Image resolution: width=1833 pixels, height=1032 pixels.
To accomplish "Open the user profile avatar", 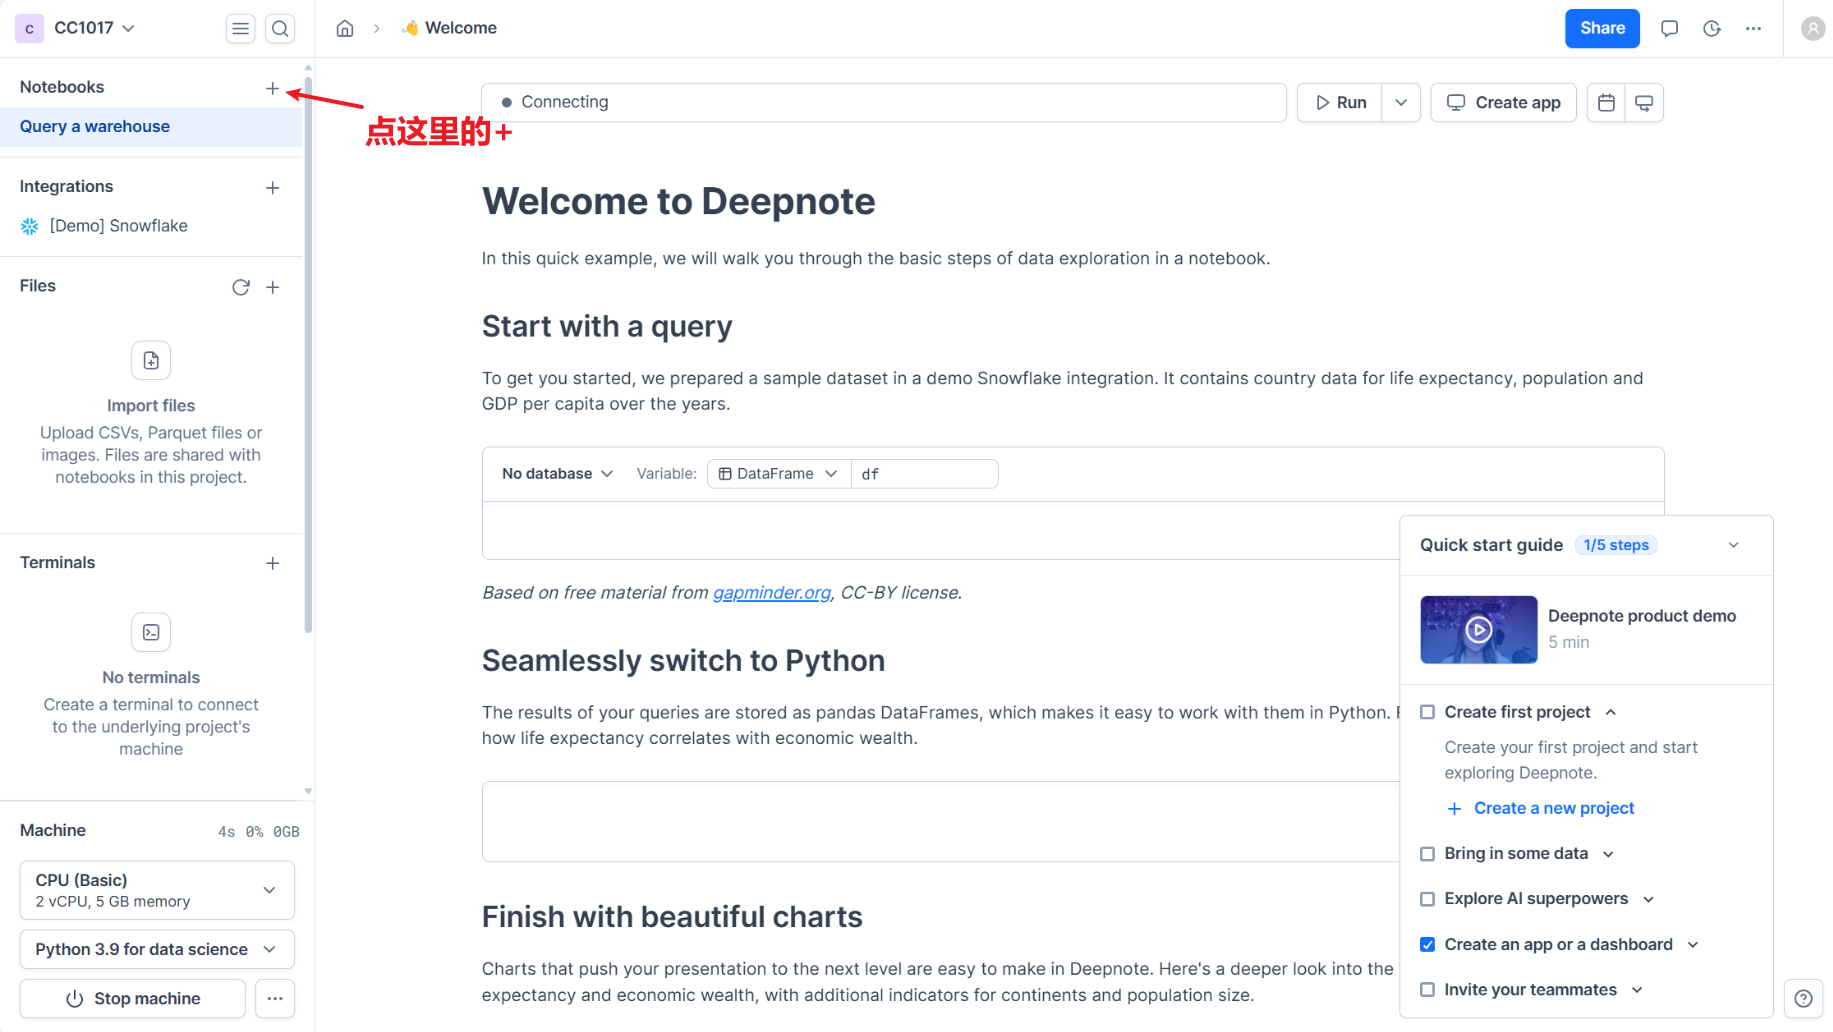I will point(1813,28).
